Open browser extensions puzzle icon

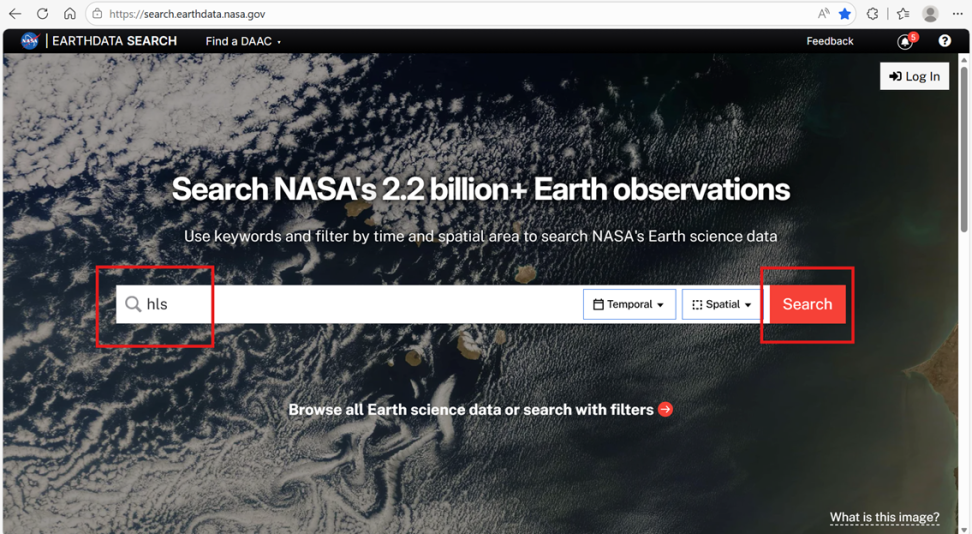872,14
